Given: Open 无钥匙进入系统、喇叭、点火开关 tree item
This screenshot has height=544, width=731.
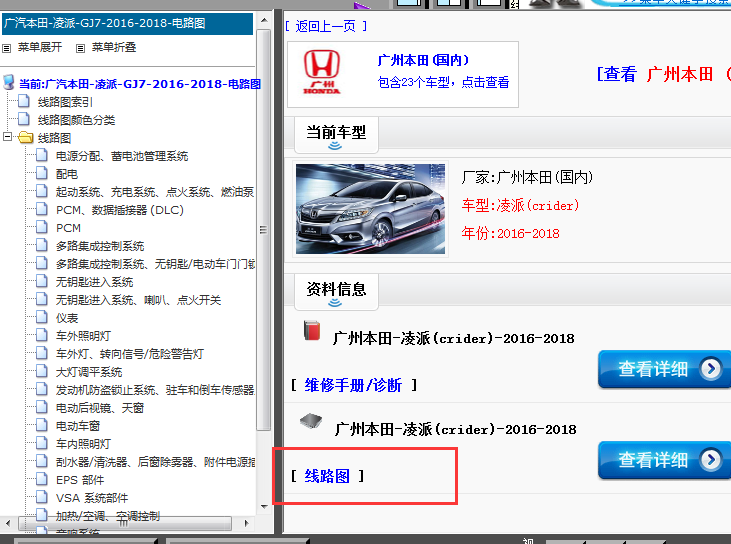Looking at the screenshot, I should point(138,300).
